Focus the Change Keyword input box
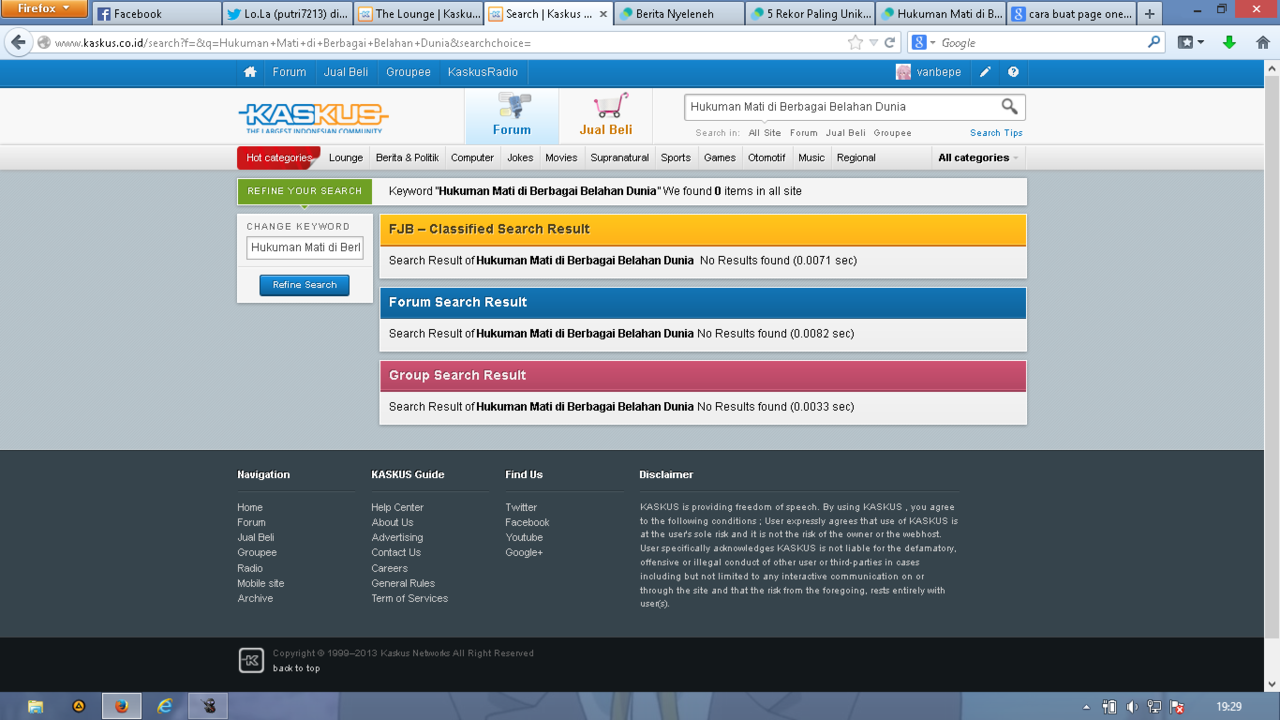 [x=305, y=247]
